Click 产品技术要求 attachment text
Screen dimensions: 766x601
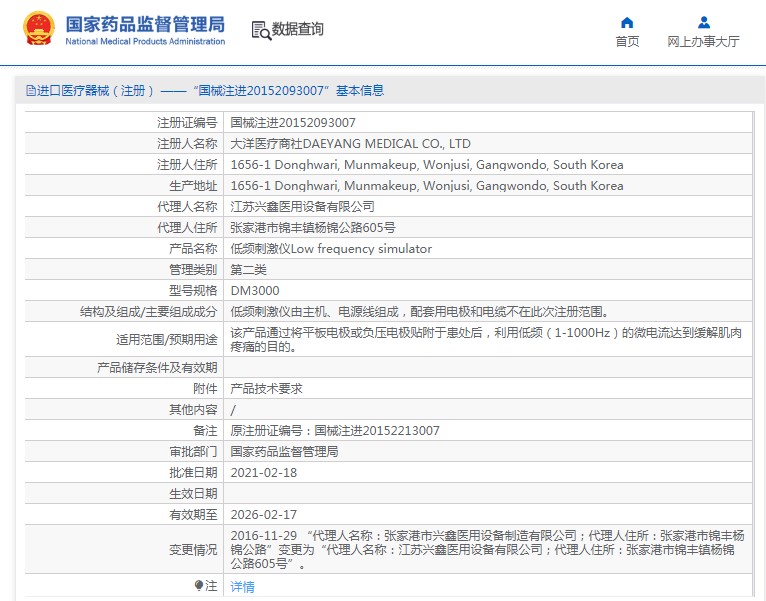(x=266, y=389)
